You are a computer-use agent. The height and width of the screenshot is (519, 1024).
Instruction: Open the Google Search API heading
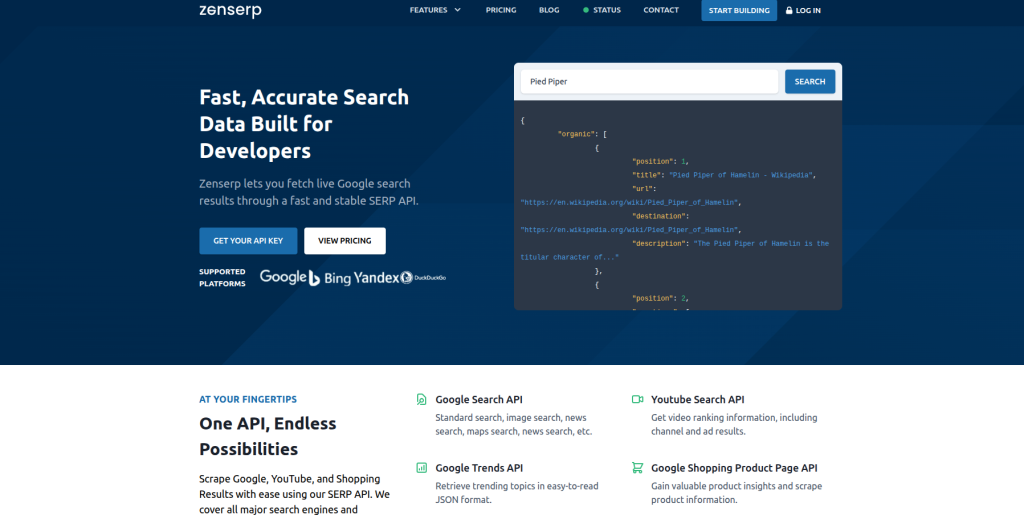pyautogui.click(x=479, y=400)
